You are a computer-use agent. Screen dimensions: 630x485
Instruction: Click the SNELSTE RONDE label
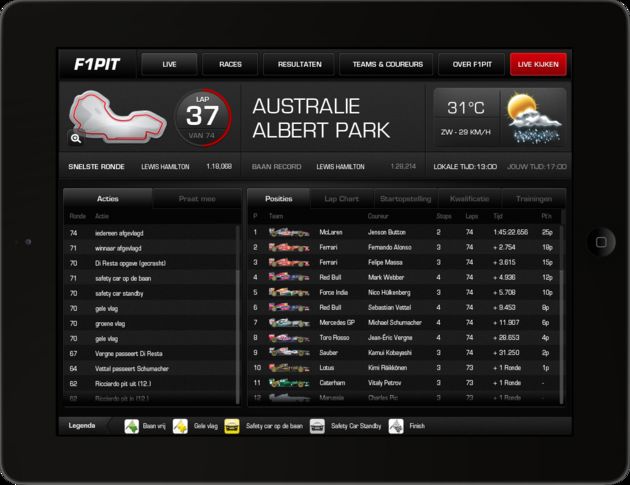click(x=96, y=167)
